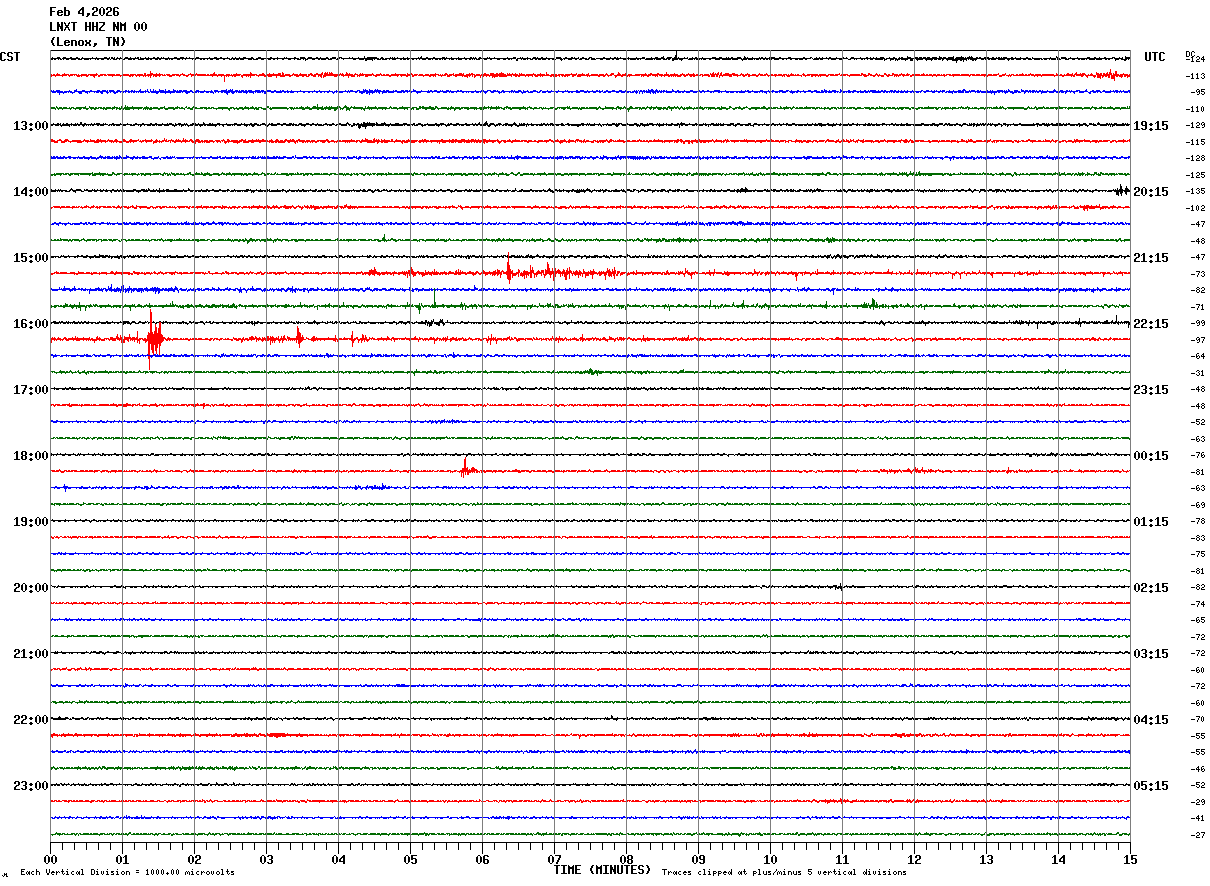The height and width of the screenshot is (886, 1210).
Task: Click the '20:15' UTC time label
Action: (1151, 192)
